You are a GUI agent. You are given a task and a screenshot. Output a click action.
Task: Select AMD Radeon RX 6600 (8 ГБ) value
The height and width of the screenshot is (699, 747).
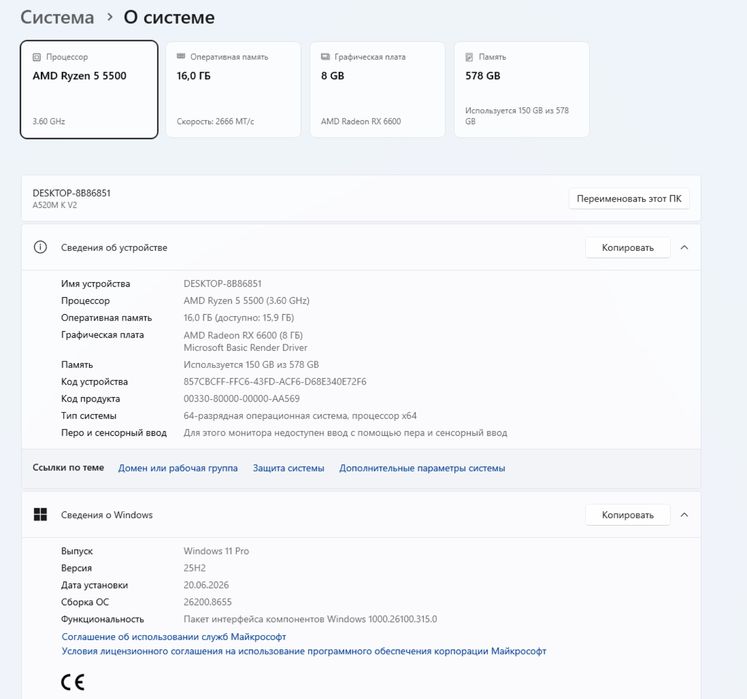(x=243, y=335)
